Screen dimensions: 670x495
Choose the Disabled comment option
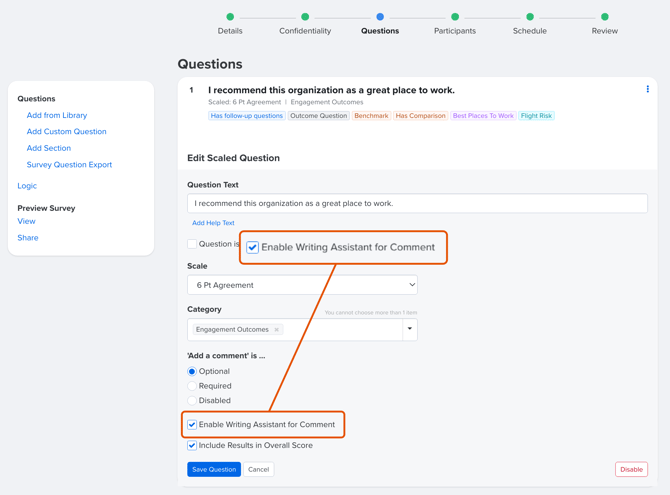click(192, 401)
